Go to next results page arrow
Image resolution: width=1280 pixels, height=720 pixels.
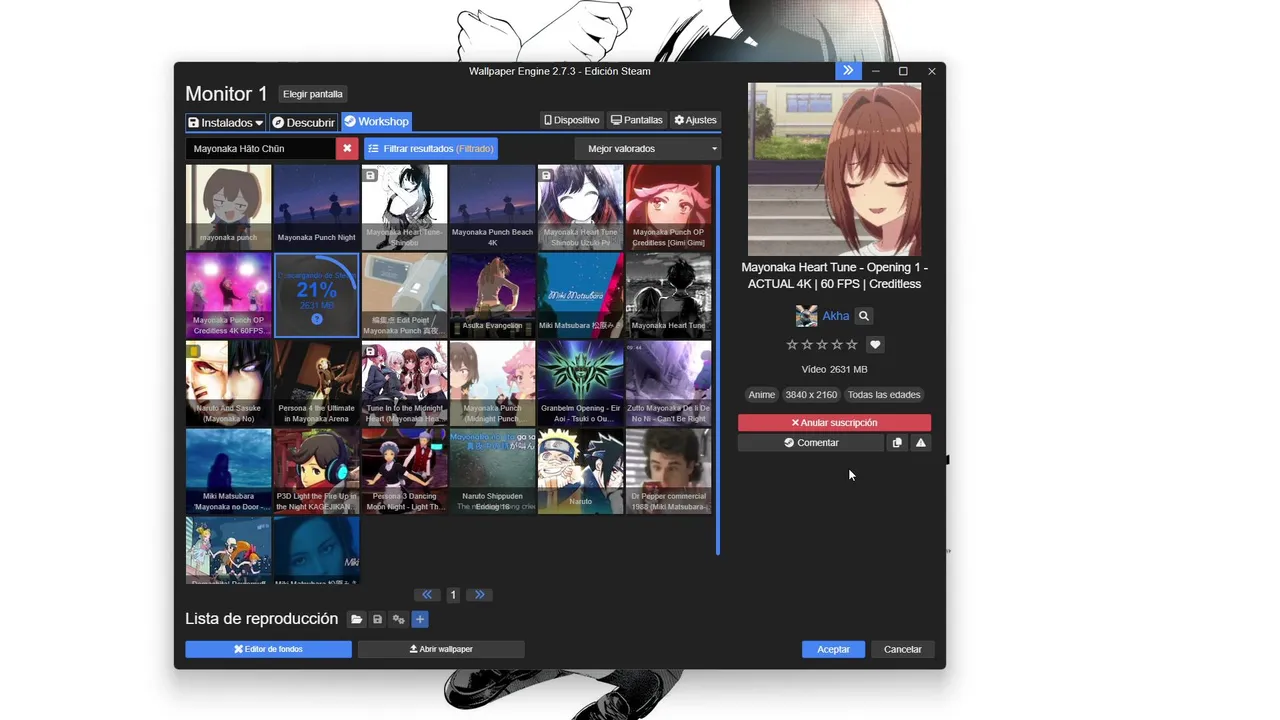click(x=479, y=595)
